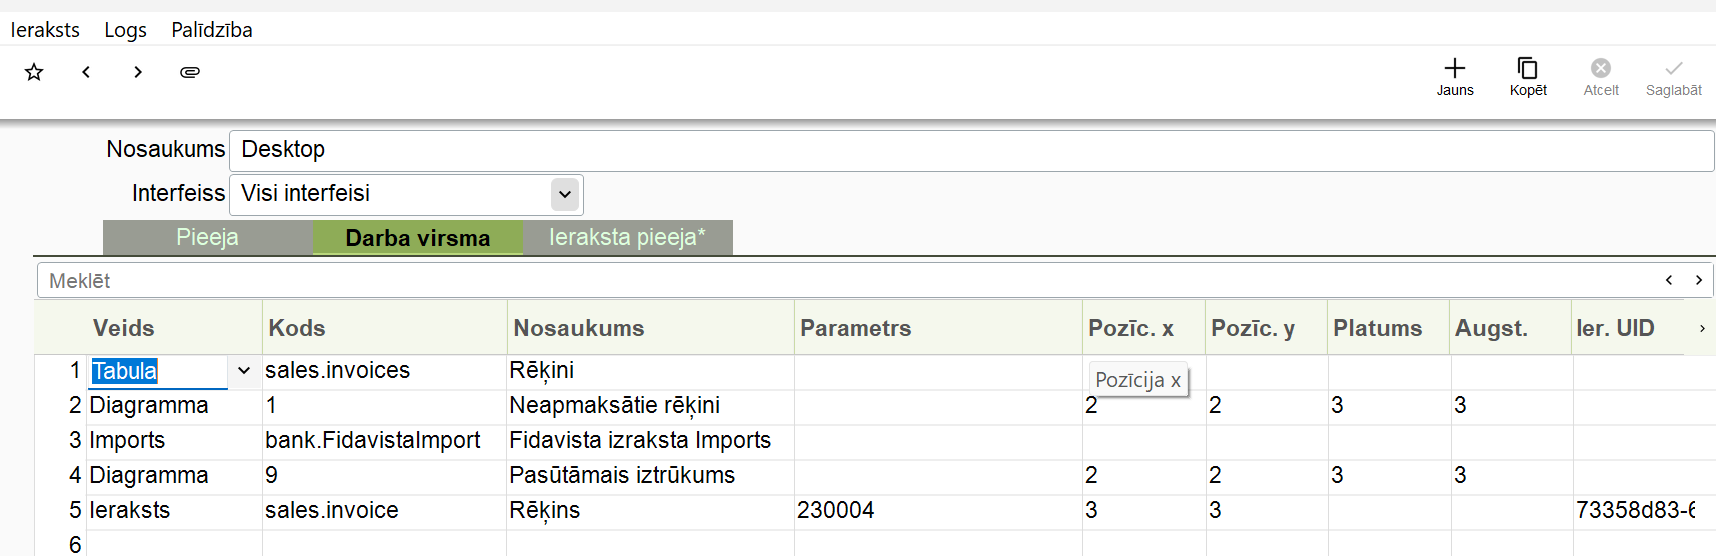Open the Palīdzība menu
This screenshot has height=556, width=1716.
coord(211,30)
